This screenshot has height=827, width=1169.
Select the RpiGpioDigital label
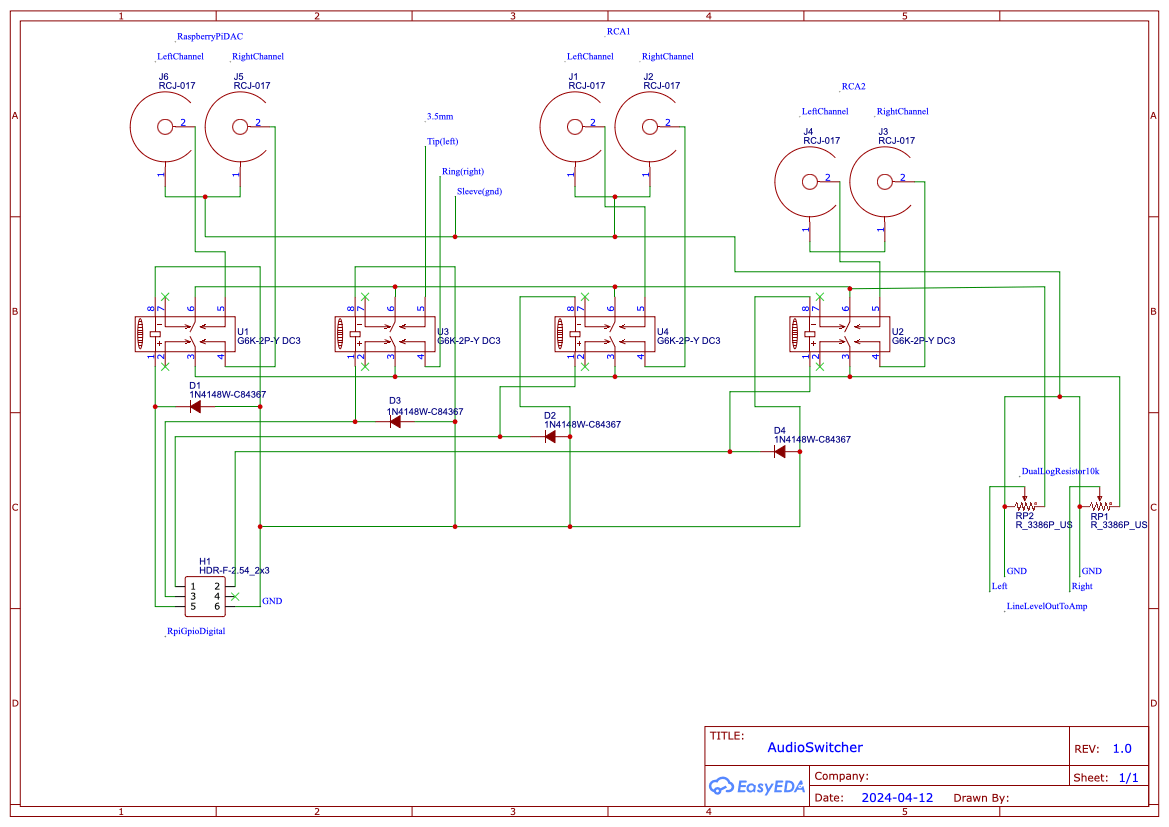point(196,631)
